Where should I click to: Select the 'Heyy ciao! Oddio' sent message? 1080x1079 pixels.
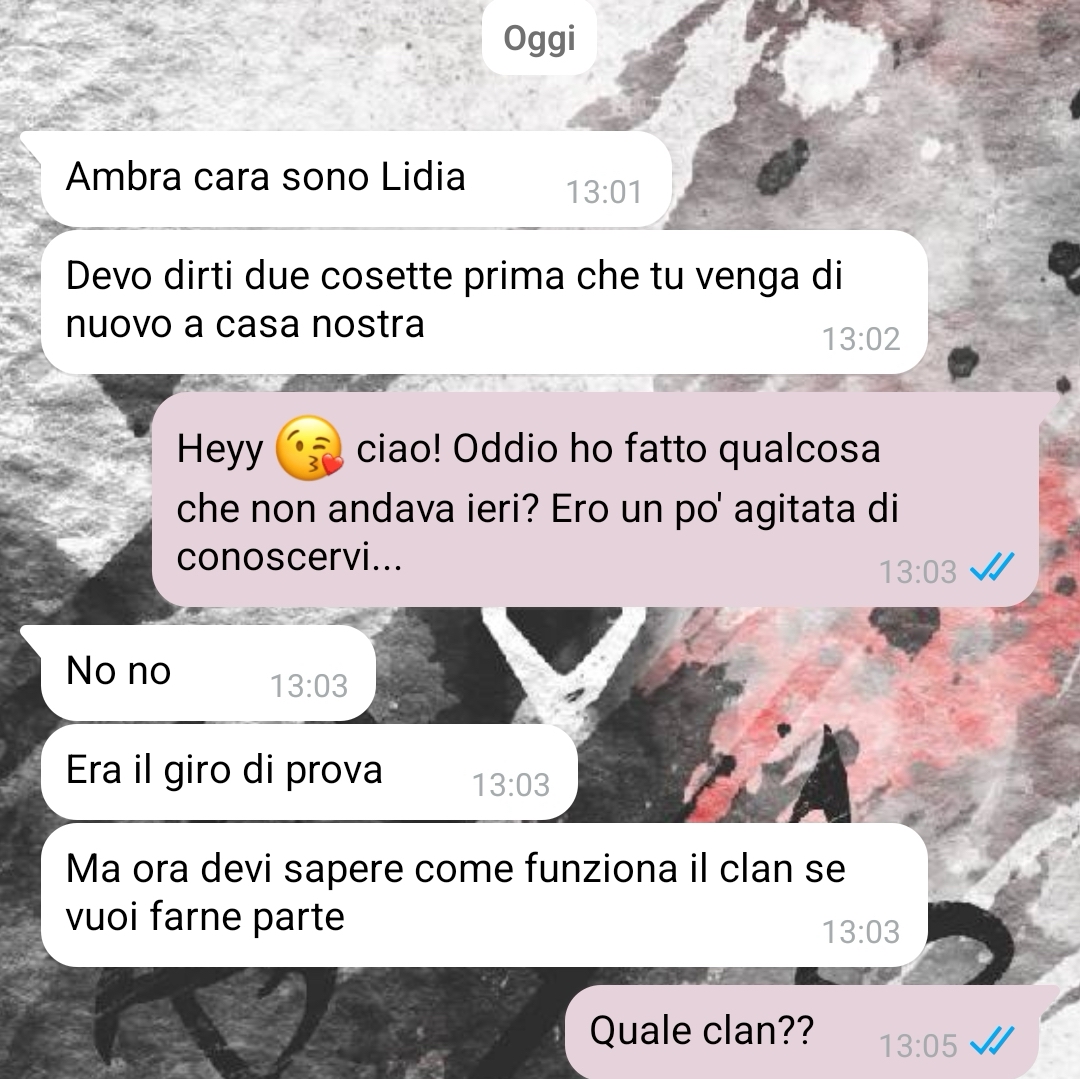595,499
